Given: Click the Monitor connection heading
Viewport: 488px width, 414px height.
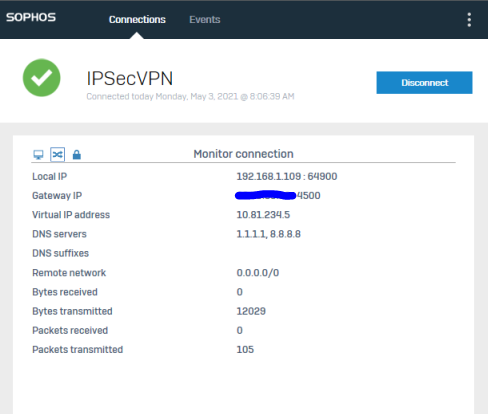Looking at the screenshot, I should point(243,154).
